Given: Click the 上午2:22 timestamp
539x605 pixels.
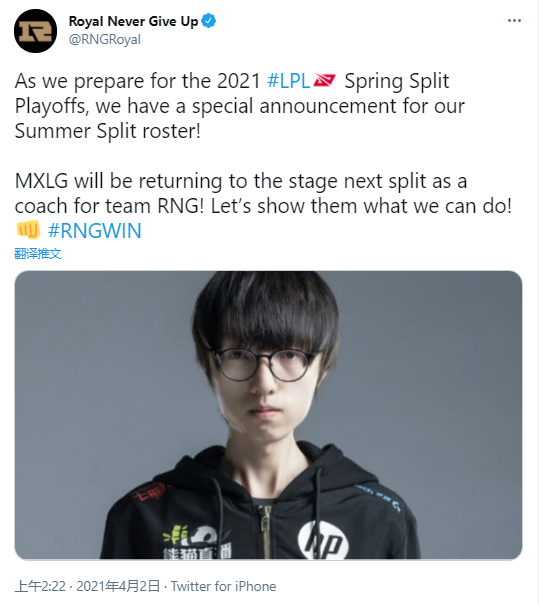Looking at the screenshot, I should [x=41, y=586].
